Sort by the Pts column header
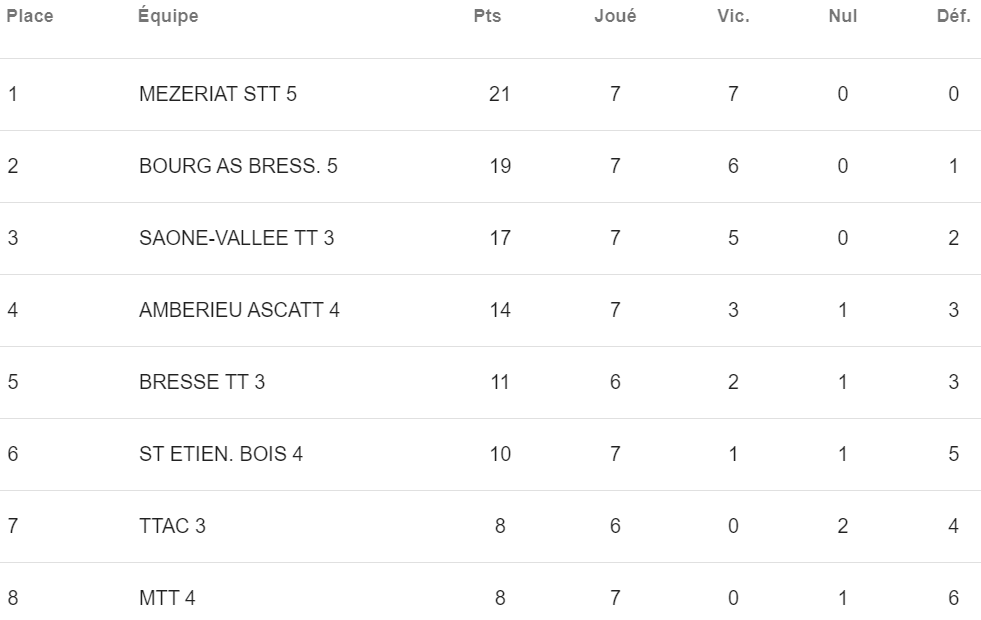The width and height of the screenshot is (981, 620). 487,16
